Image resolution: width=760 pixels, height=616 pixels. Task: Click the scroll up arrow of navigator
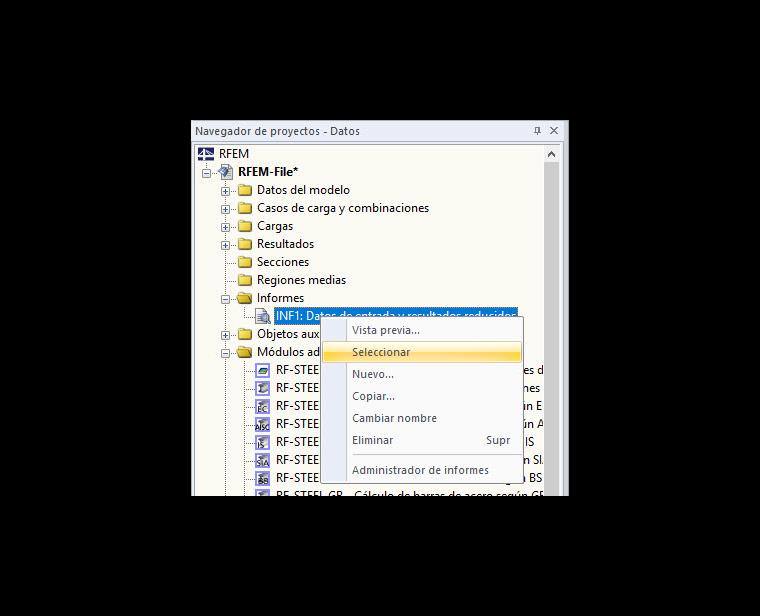(x=551, y=155)
